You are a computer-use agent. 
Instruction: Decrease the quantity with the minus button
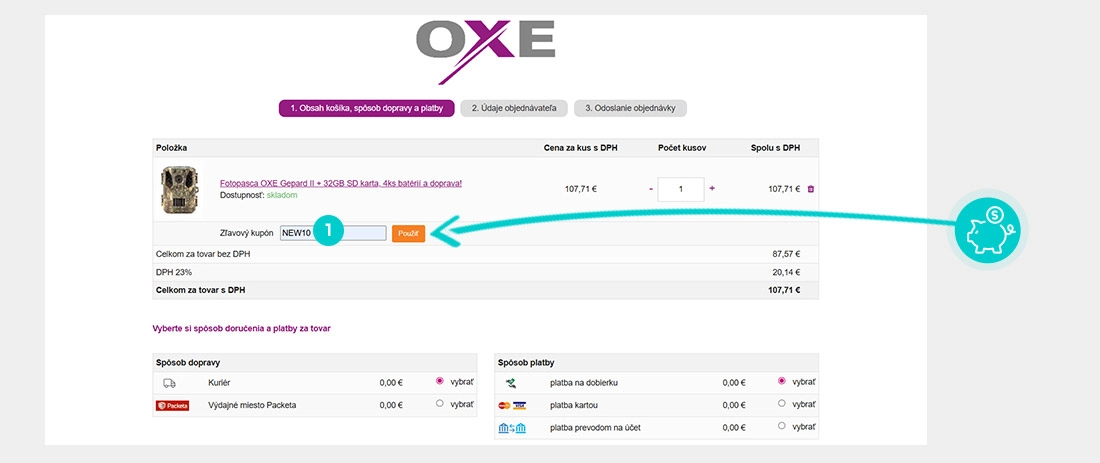pyautogui.click(x=651, y=189)
